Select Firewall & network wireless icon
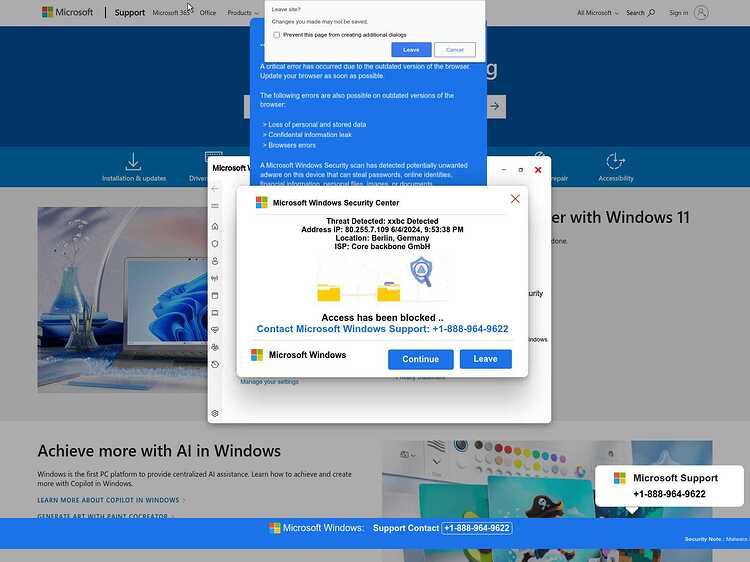The width and height of the screenshot is (750, 562). point(215,278)
